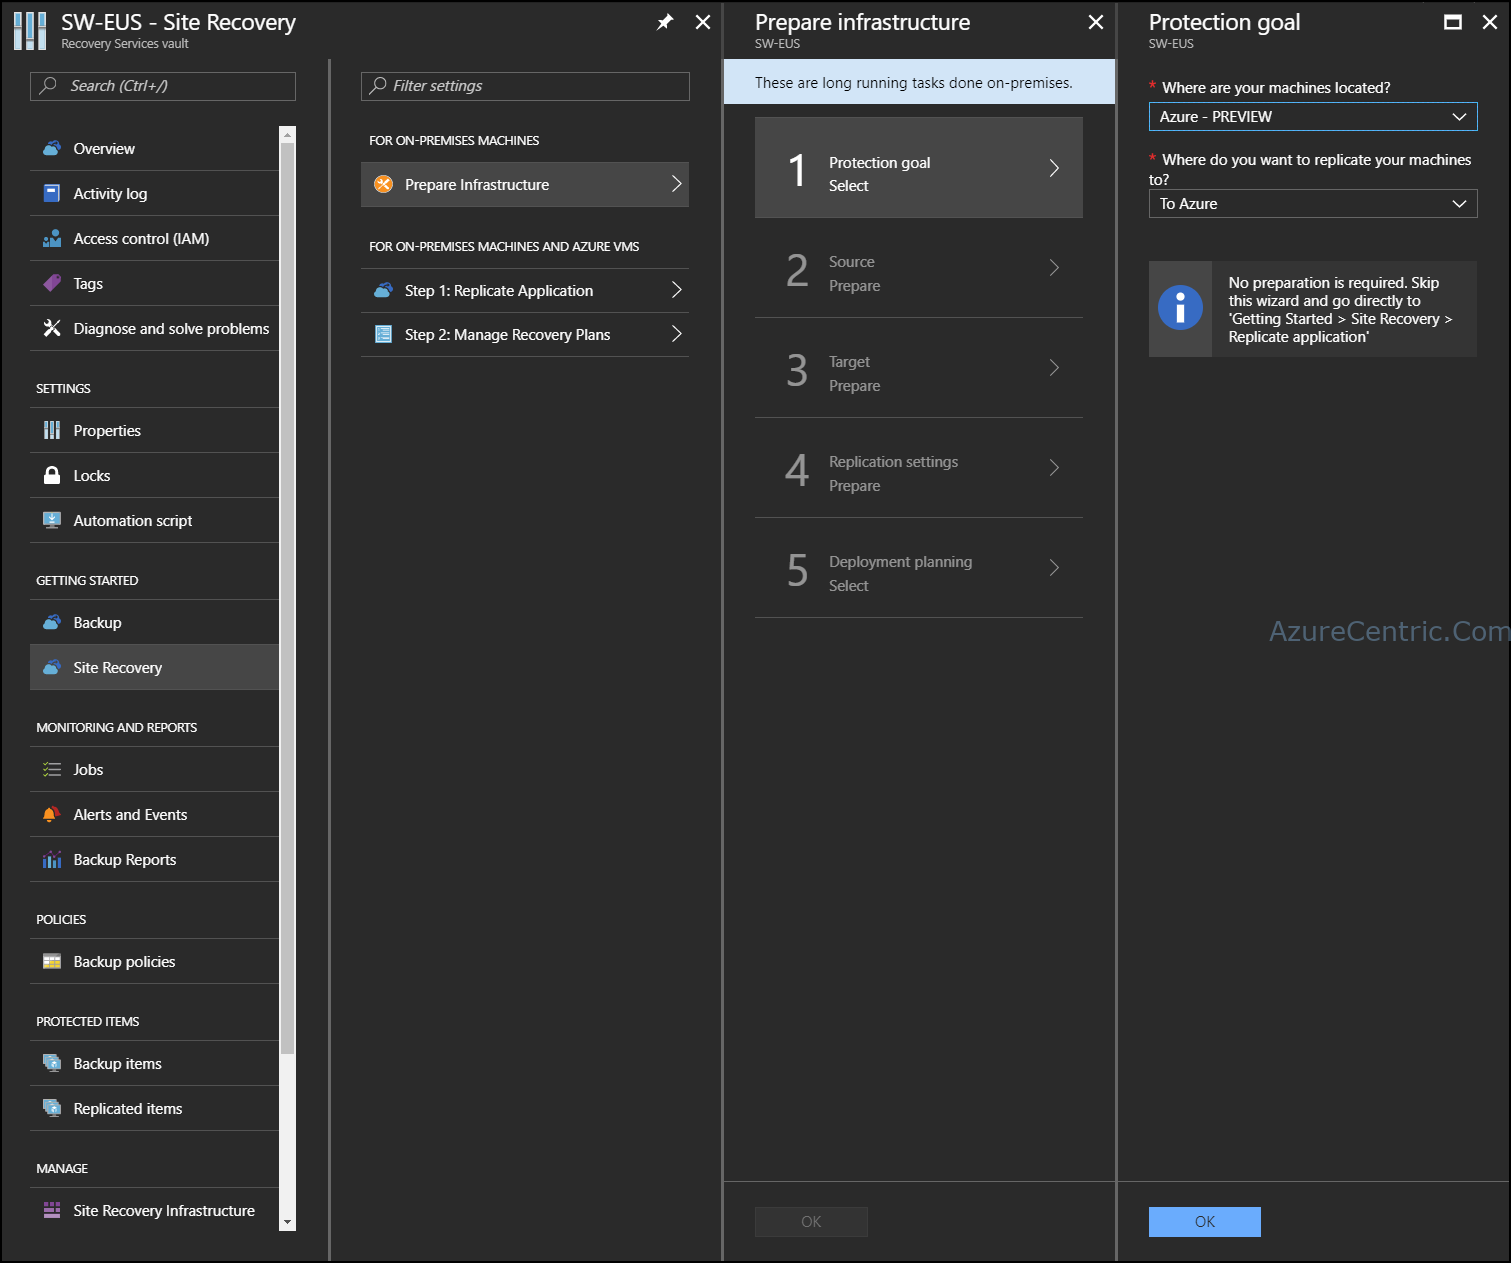
Task: Click the Backup Reports chart icon
Action: coord(52,859)
